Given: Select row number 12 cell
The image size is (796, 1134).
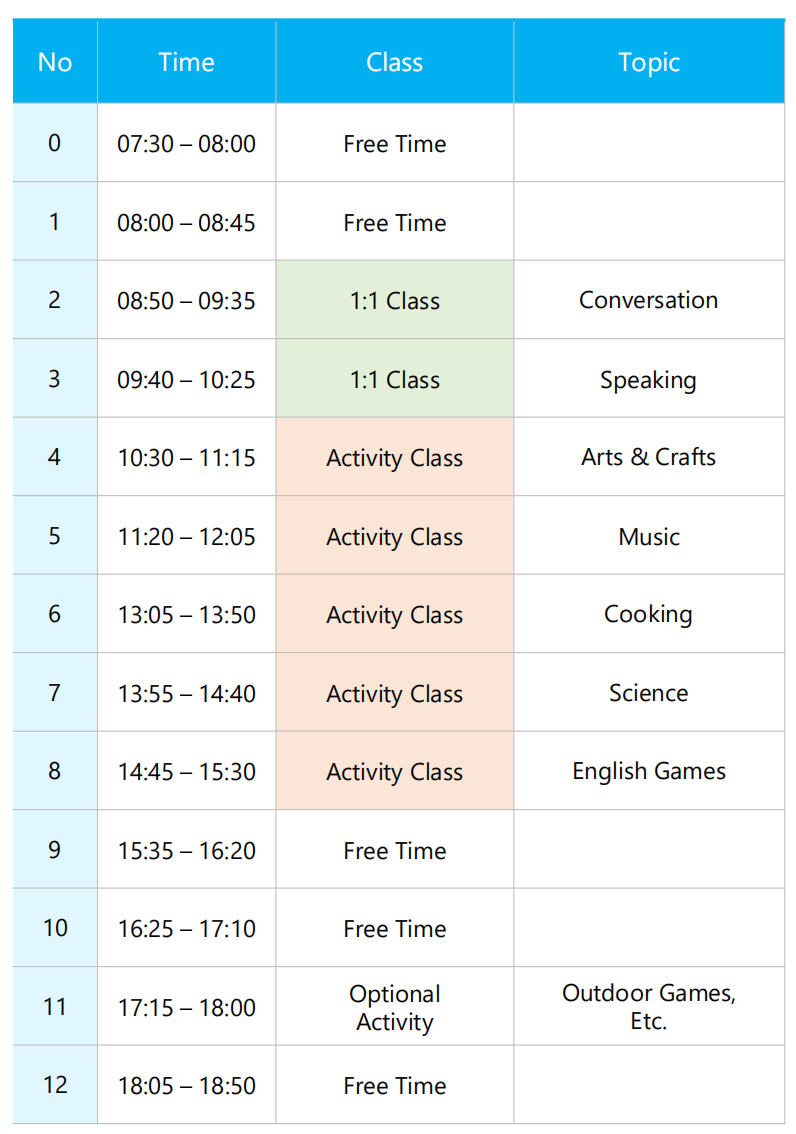Looking at the screenshot, I should pos(55,1085).
